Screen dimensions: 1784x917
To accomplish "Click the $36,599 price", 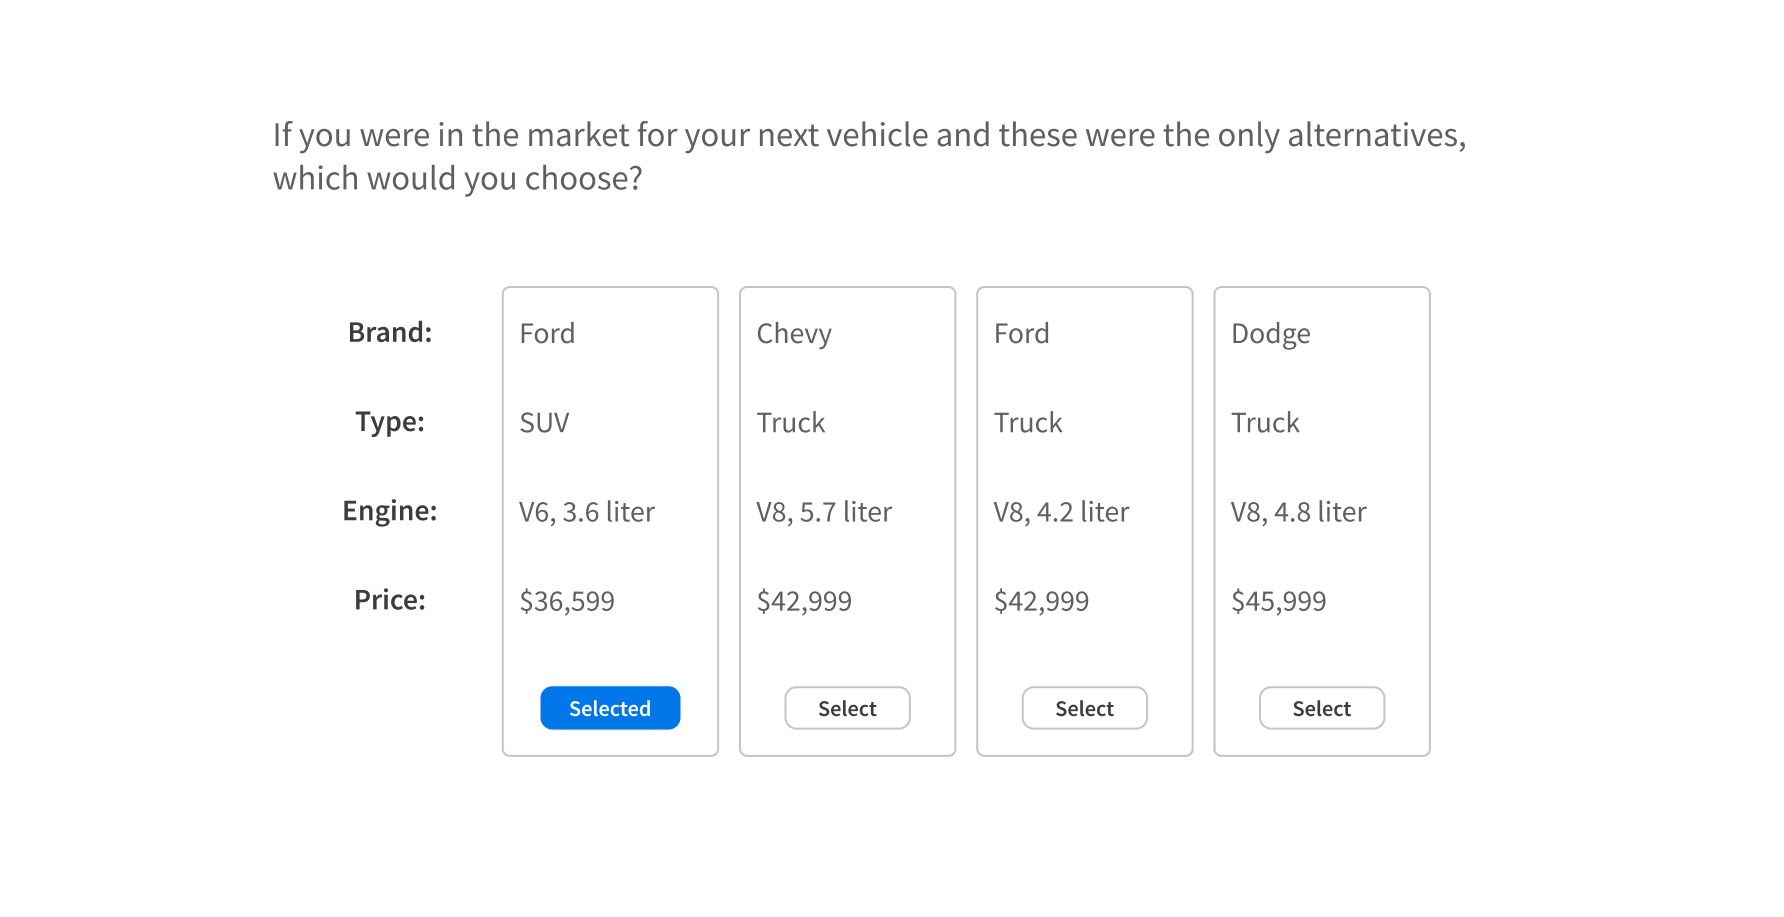I will [567, 601].
